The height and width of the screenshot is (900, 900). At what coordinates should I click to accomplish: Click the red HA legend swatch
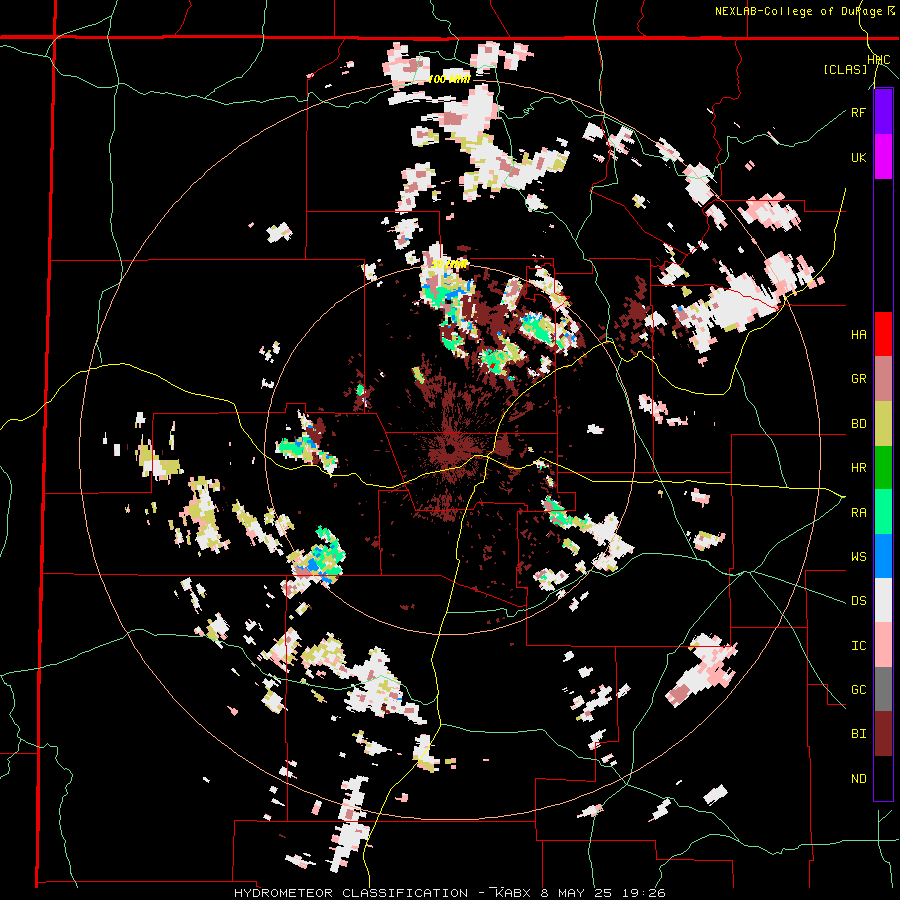point(883,334)
